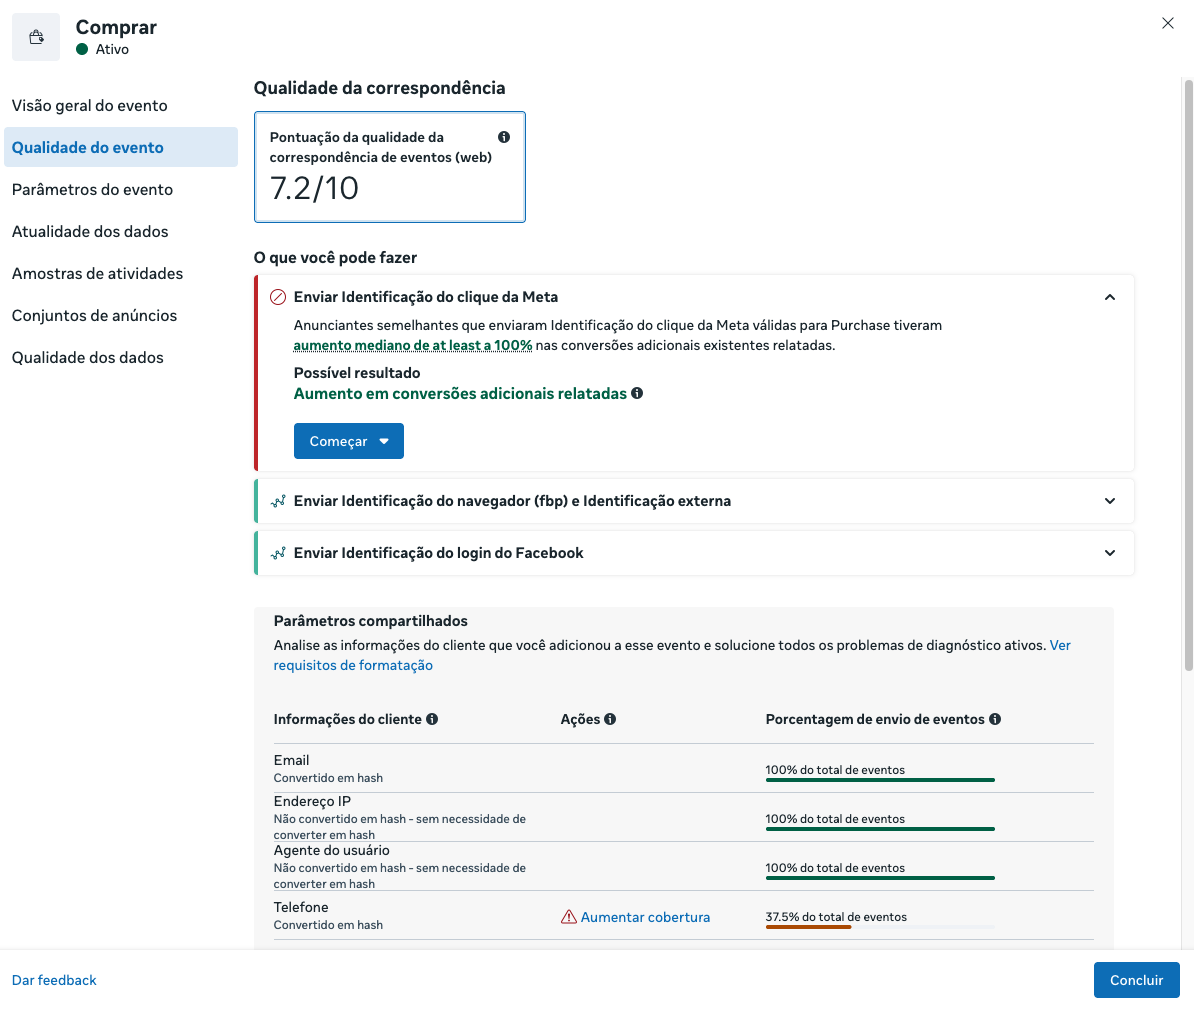Click the shopping bag Comprar event icon
Image resolution: width=1194 pixels, height=1014 pixels.
pyautogui.click(x=36, y=37)
